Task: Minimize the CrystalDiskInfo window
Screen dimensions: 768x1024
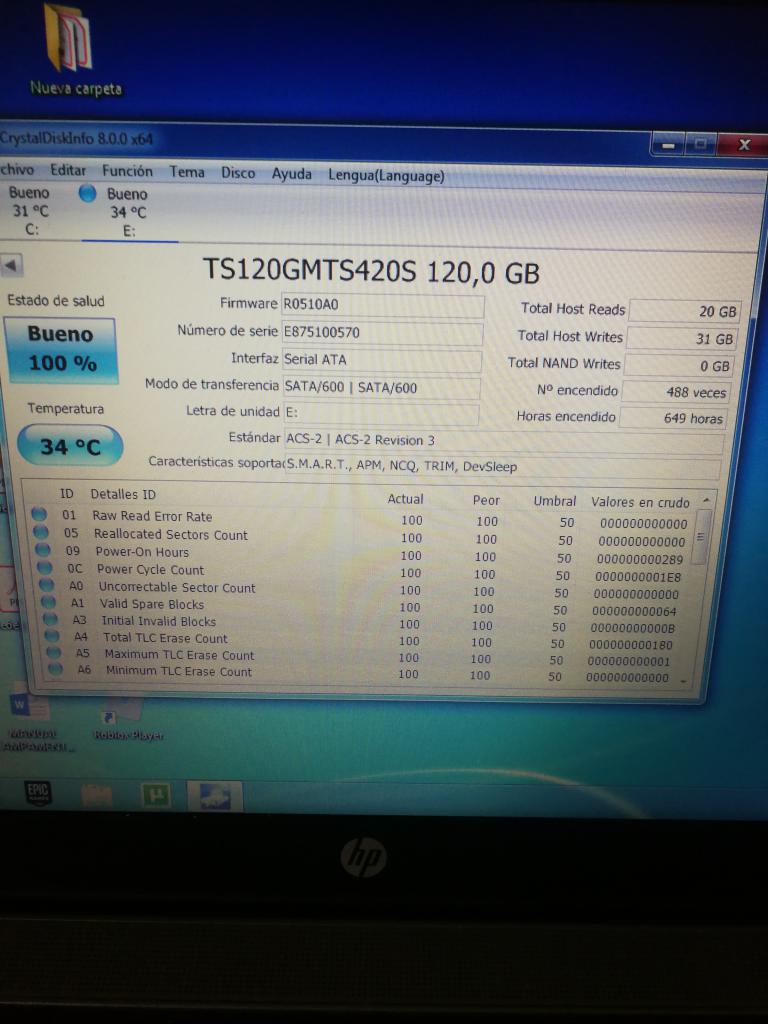Action: tap(667, 144)
